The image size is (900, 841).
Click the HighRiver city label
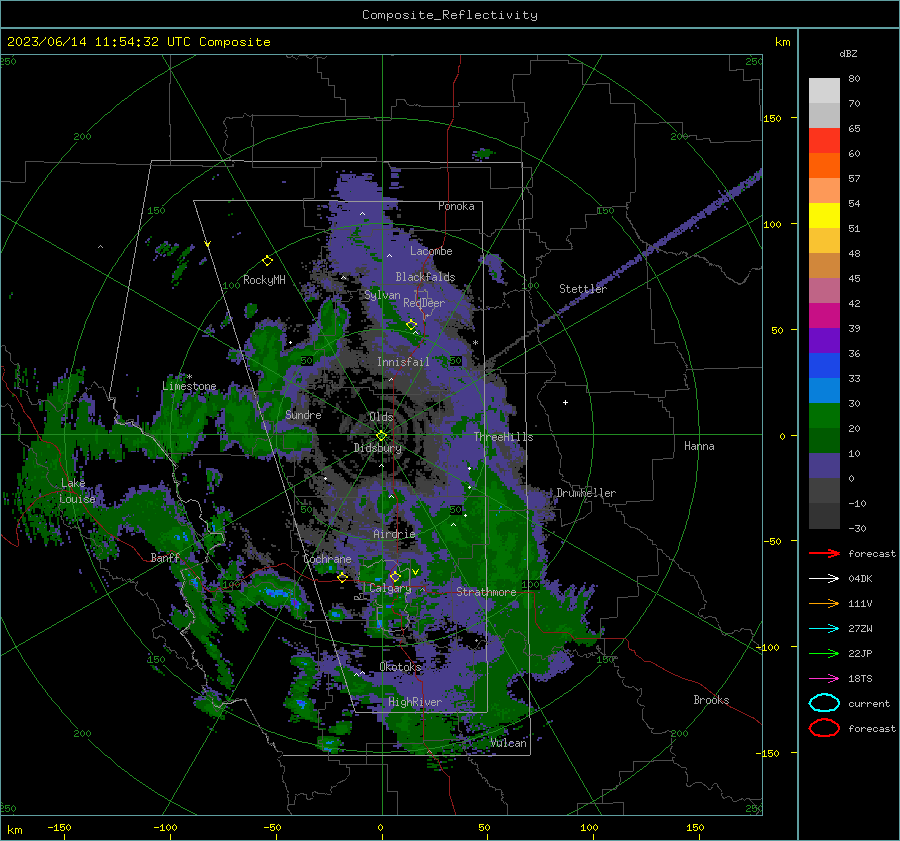414,702
